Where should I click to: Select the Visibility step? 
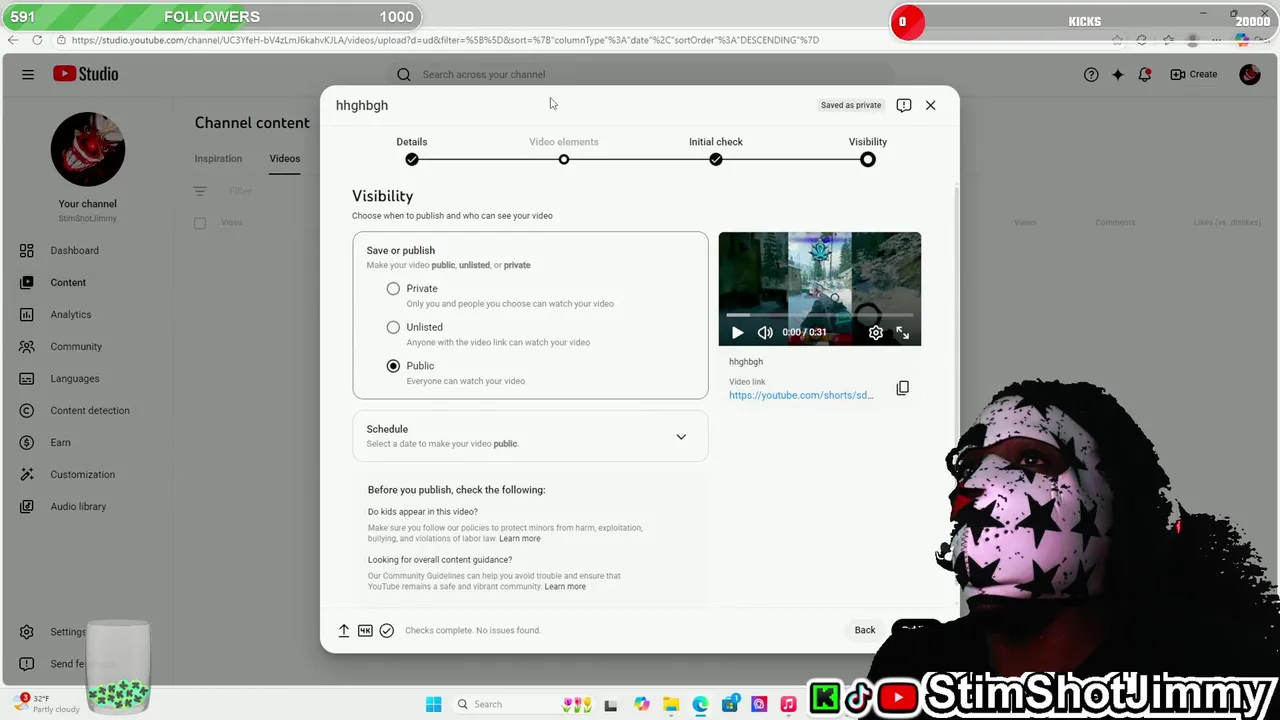(867, 150)
